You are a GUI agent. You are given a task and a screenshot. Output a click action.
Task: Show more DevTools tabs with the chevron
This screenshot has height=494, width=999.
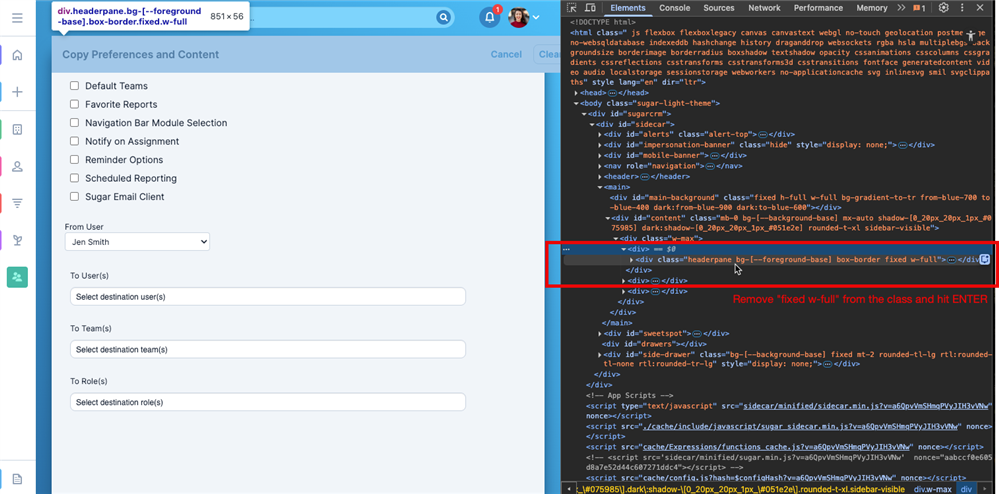pyautogui.click(x=899, y=8)
